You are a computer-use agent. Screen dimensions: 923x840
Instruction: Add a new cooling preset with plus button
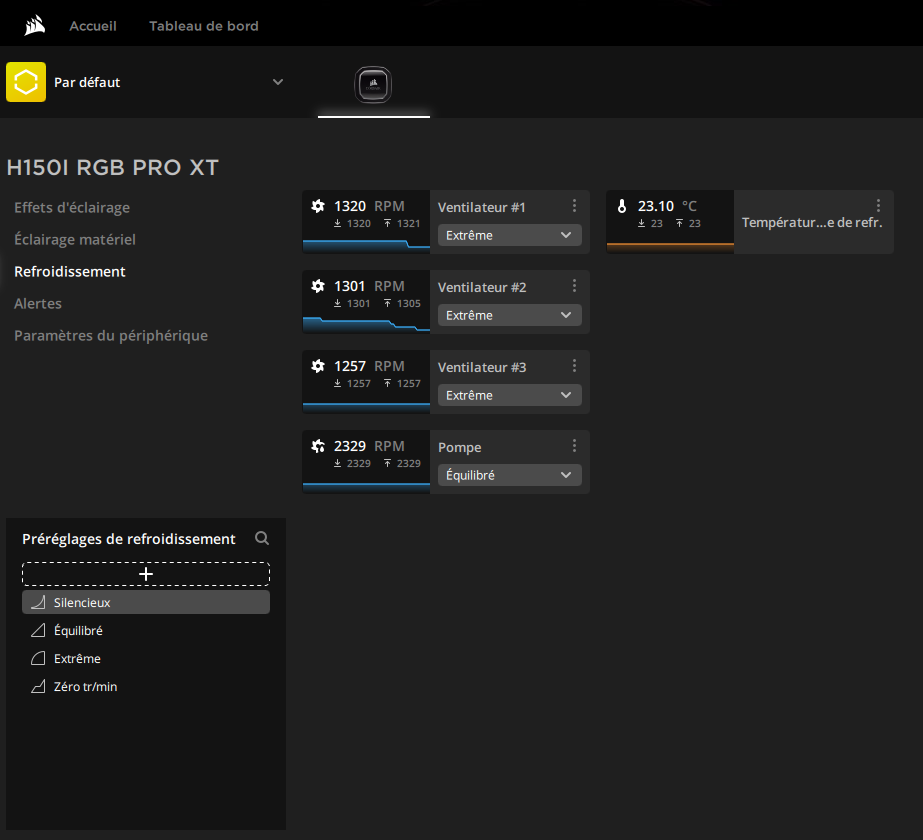point(146,574)
